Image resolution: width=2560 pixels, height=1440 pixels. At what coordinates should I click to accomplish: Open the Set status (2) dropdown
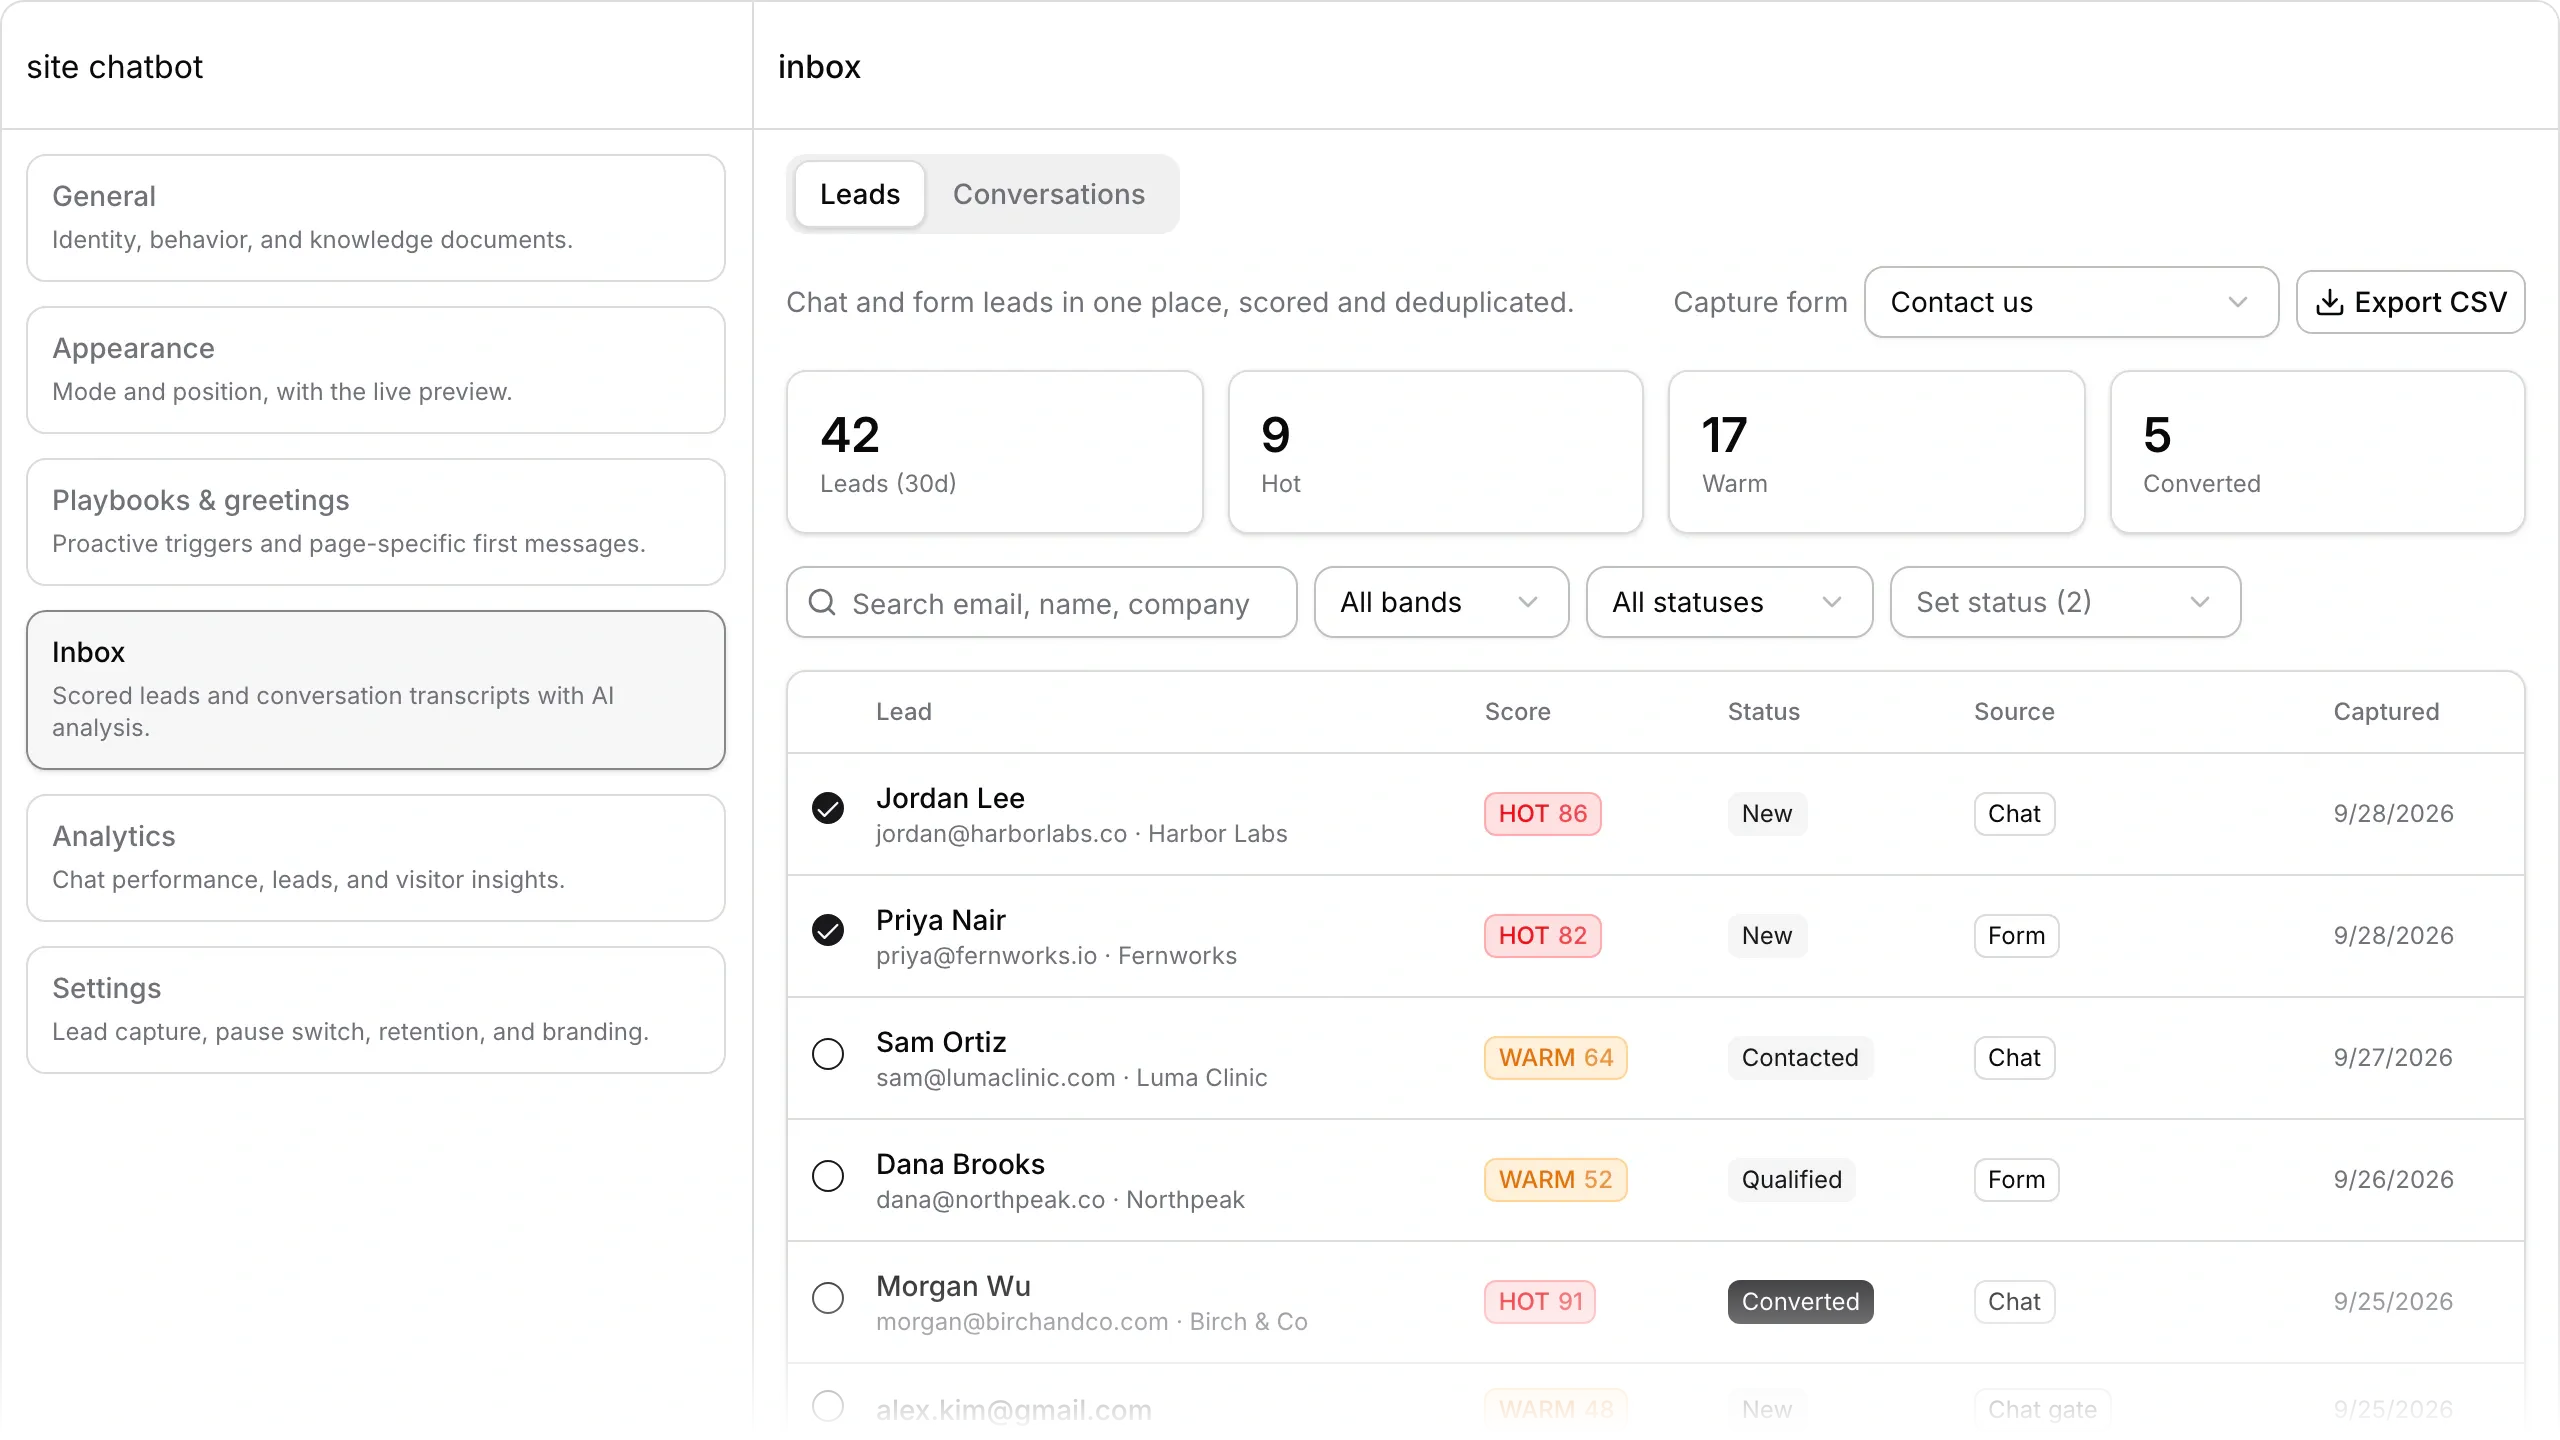[x=2065, y=602]
